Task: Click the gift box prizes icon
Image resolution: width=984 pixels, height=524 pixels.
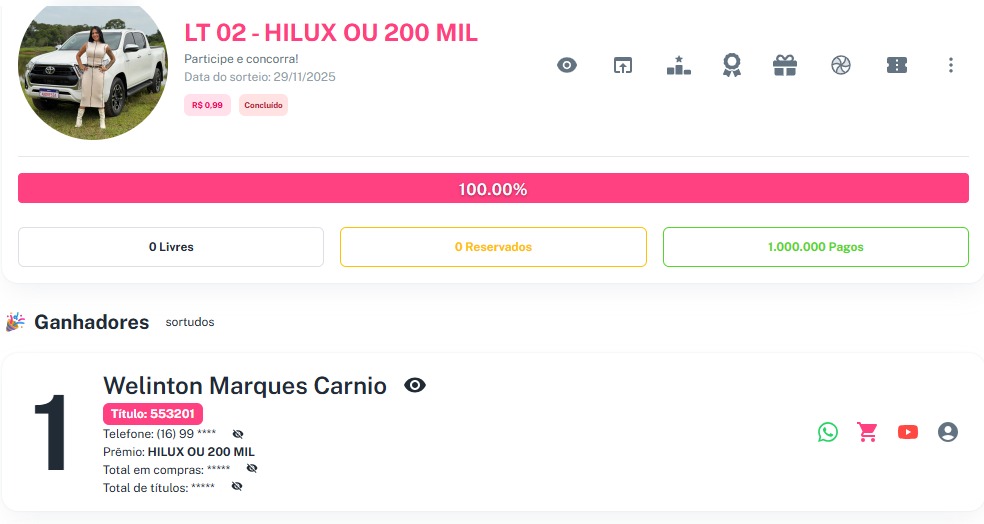Action: 785,66
